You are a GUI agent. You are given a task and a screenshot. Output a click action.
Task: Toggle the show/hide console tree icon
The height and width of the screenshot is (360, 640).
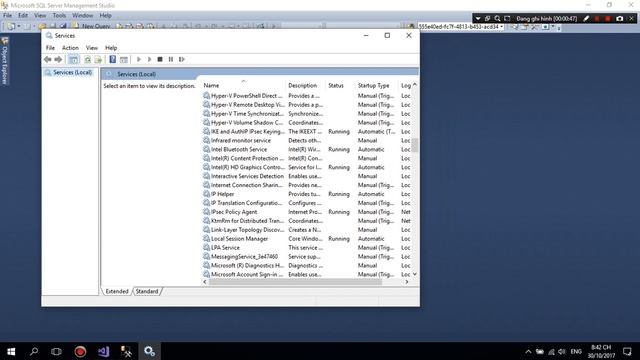click(x=73, y=60)
